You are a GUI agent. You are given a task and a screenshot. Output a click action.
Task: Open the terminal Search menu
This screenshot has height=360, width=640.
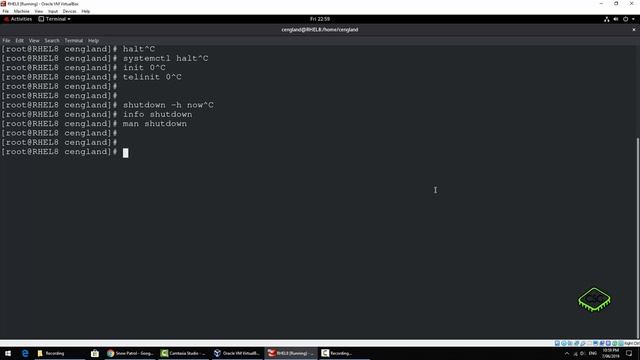click(x=52, y=40)
